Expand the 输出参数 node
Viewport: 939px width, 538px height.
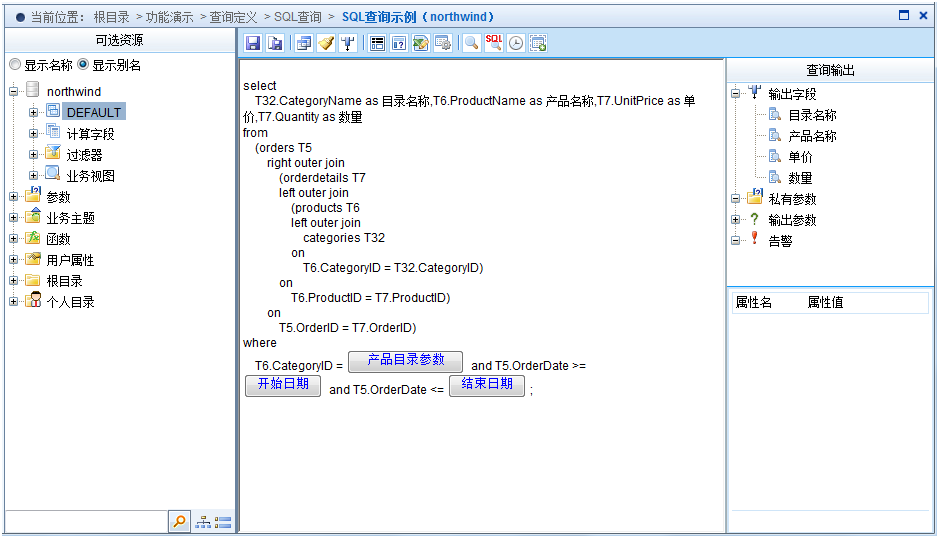click(x=735, y=220)
